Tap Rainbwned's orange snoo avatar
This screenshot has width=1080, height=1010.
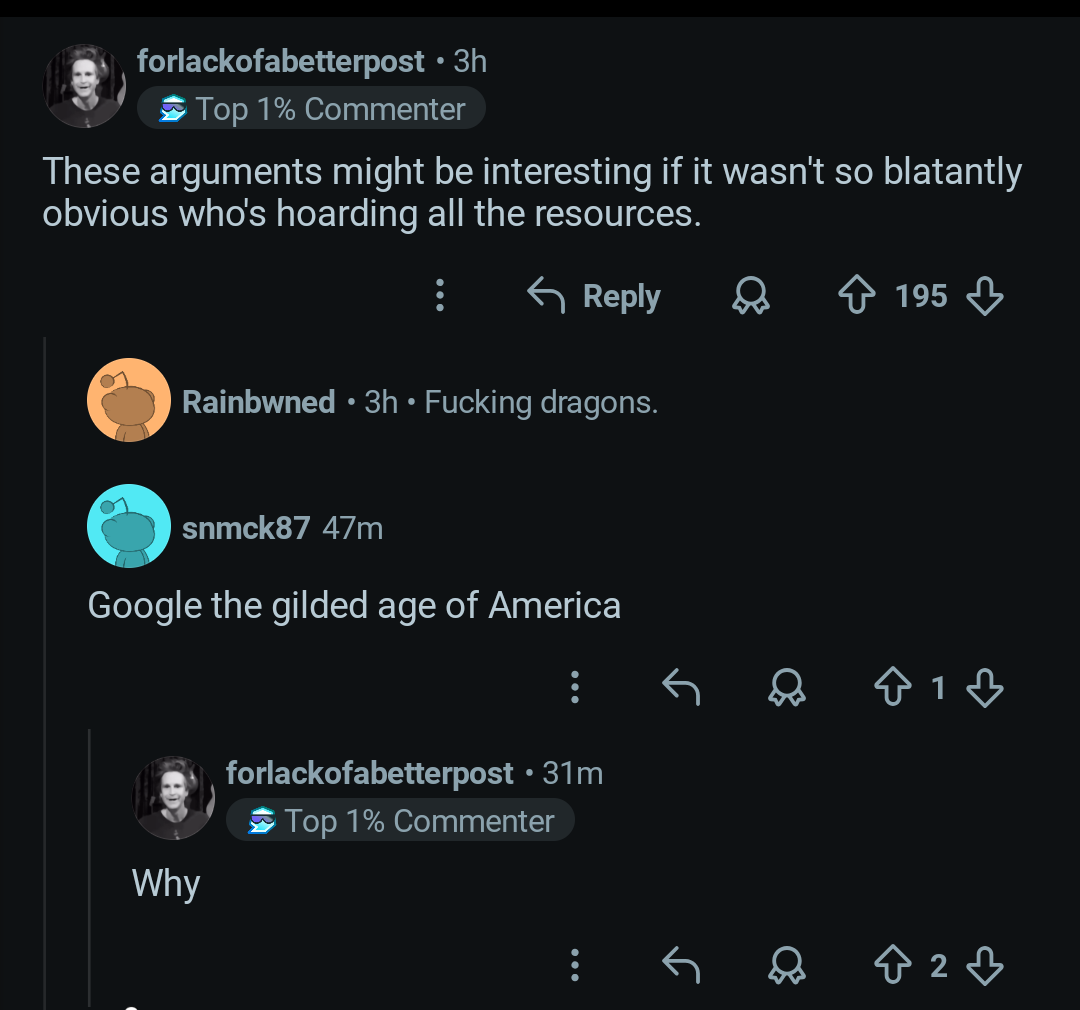[129, 400]
